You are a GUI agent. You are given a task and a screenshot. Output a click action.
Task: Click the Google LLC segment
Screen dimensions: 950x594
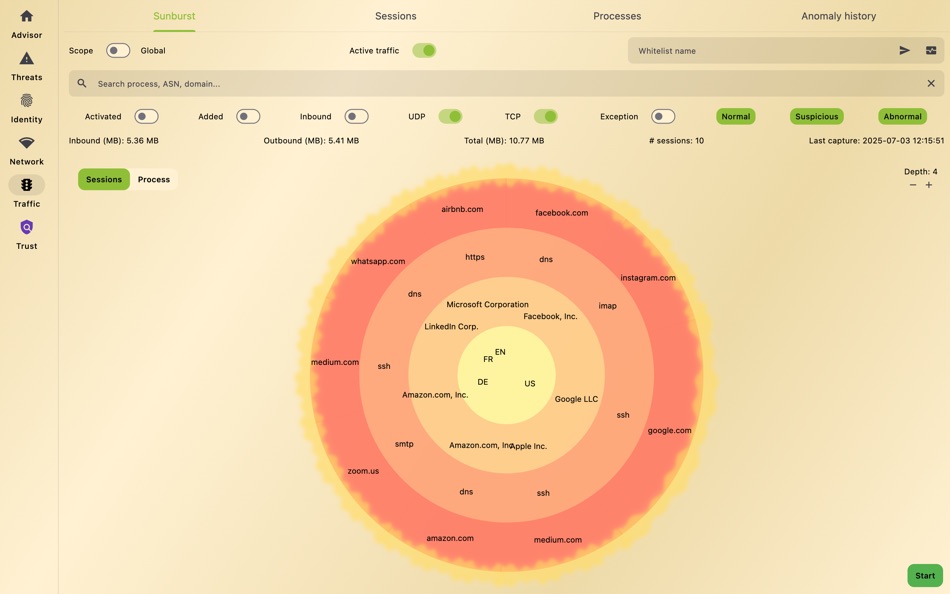[x=576, y=399]
